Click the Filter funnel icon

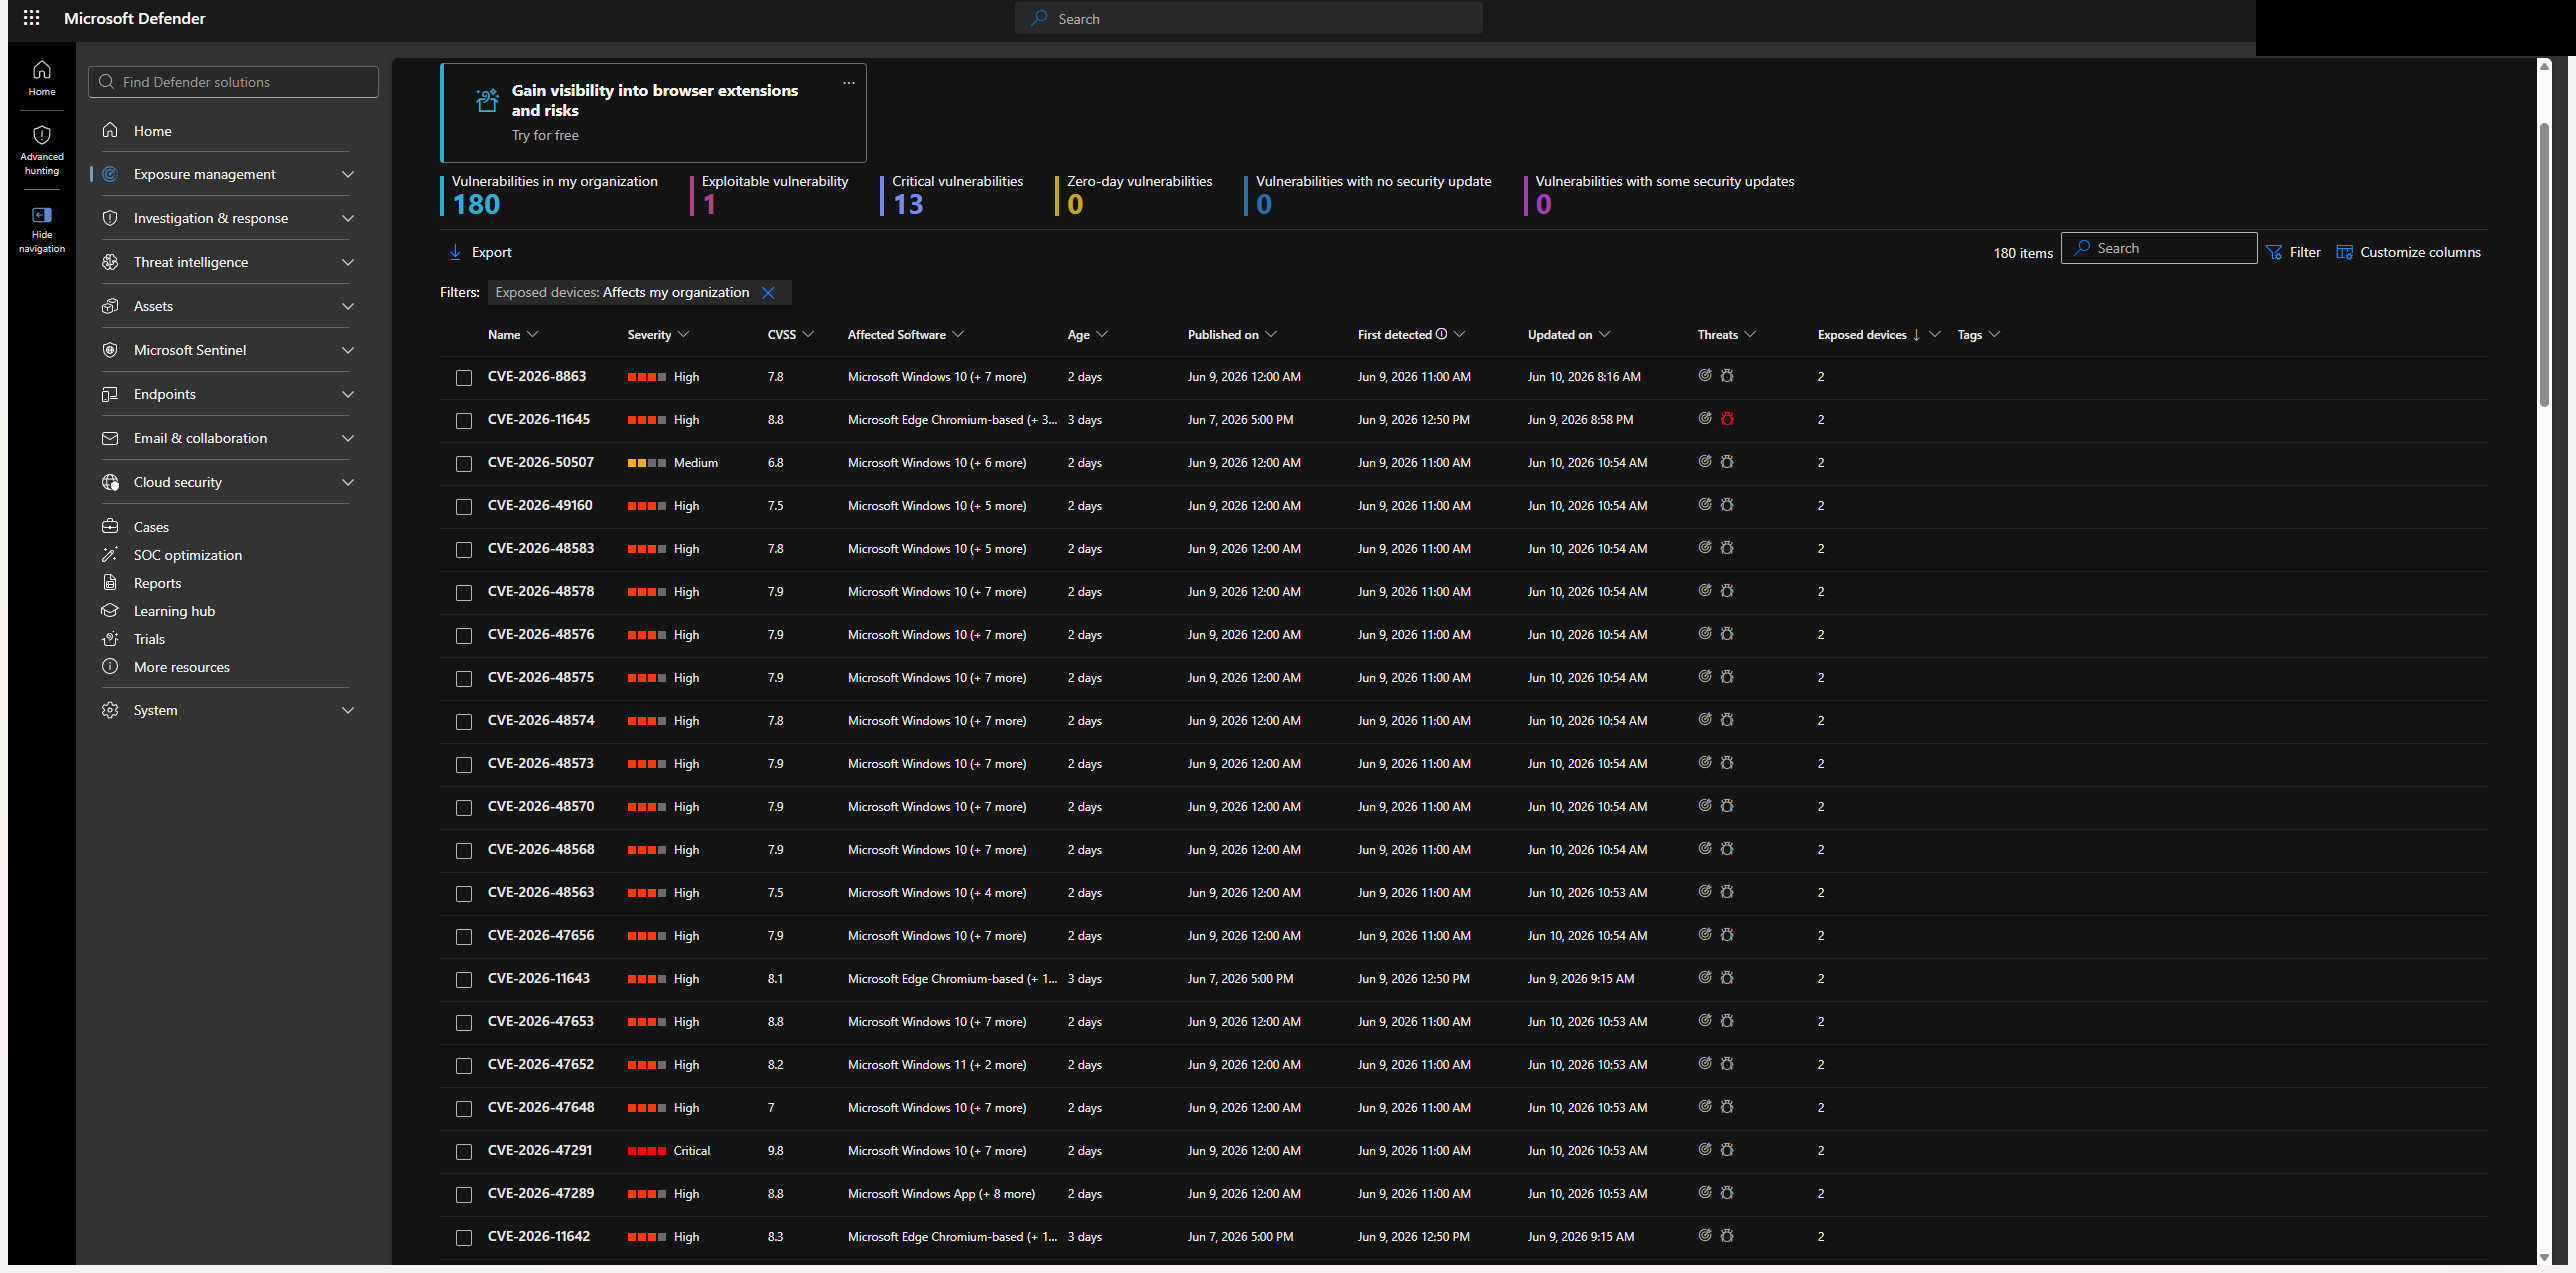(x=2274, y=252)
